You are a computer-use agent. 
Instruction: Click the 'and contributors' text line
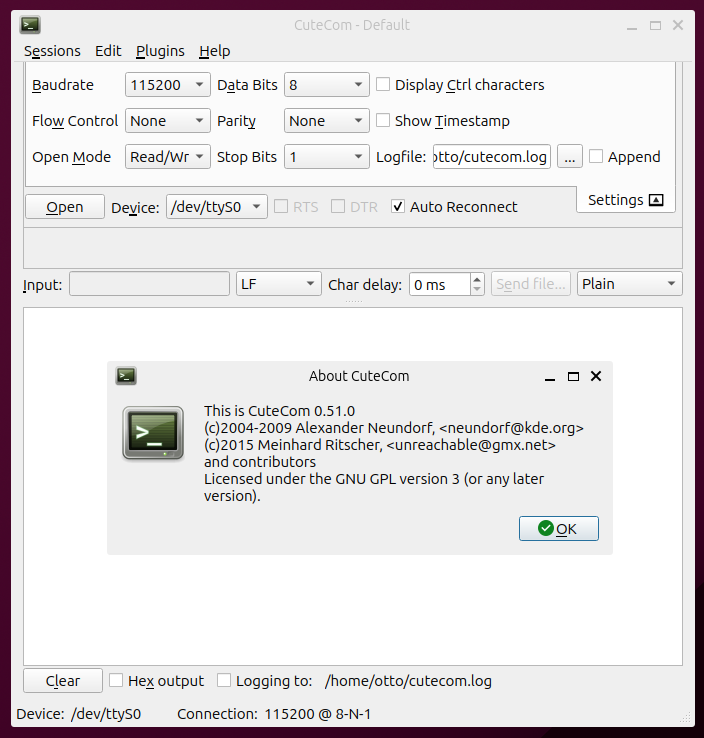pos(260,462)
